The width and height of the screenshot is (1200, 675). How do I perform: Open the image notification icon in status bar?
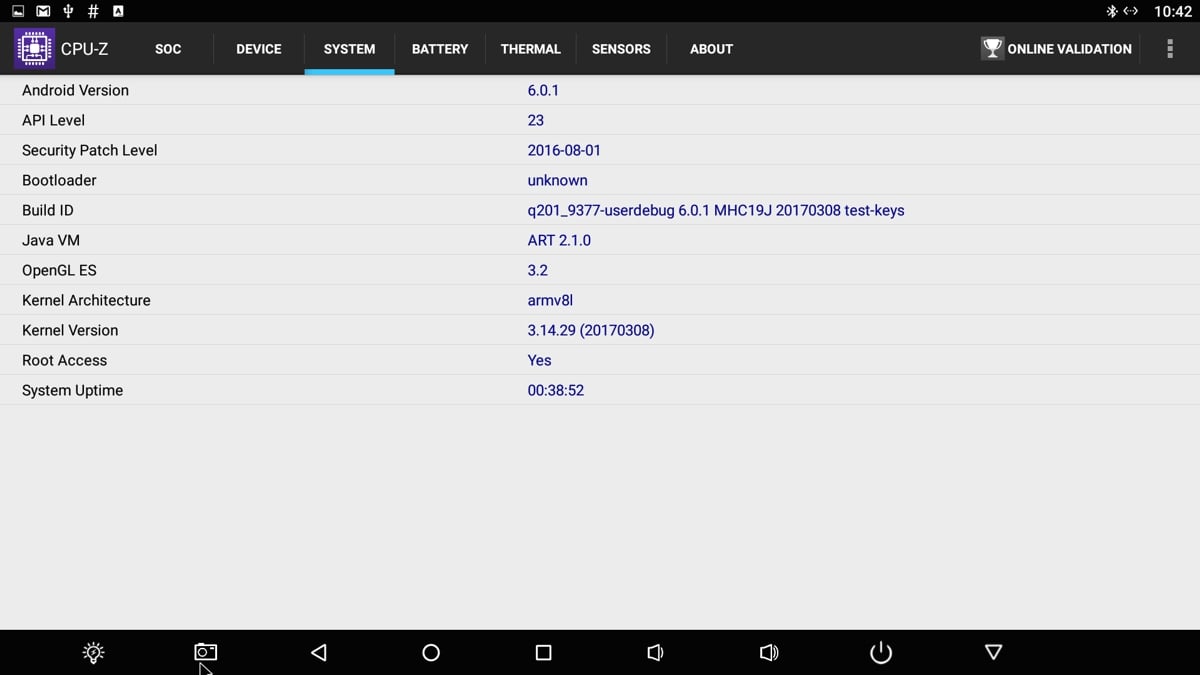pos(18,11)
